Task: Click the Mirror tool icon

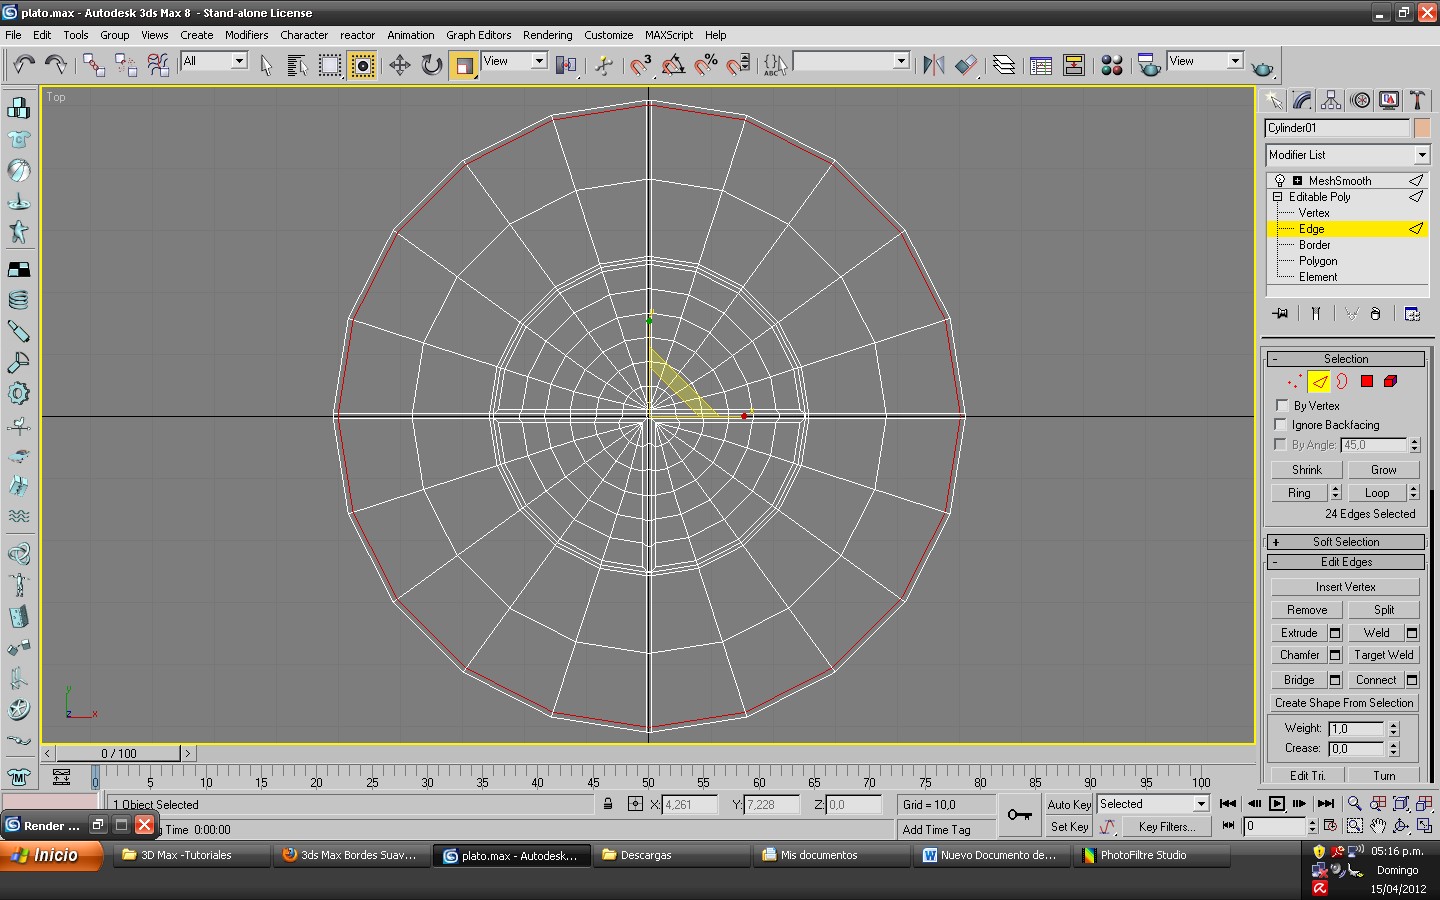Action: tap(933, 66)
